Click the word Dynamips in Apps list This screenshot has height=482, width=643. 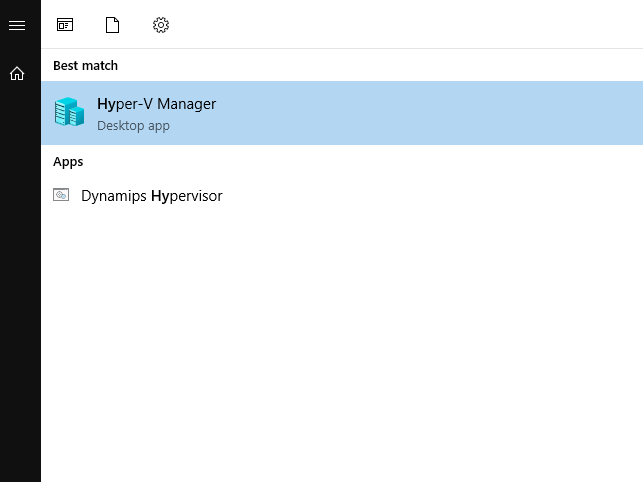tap(114, 196)
